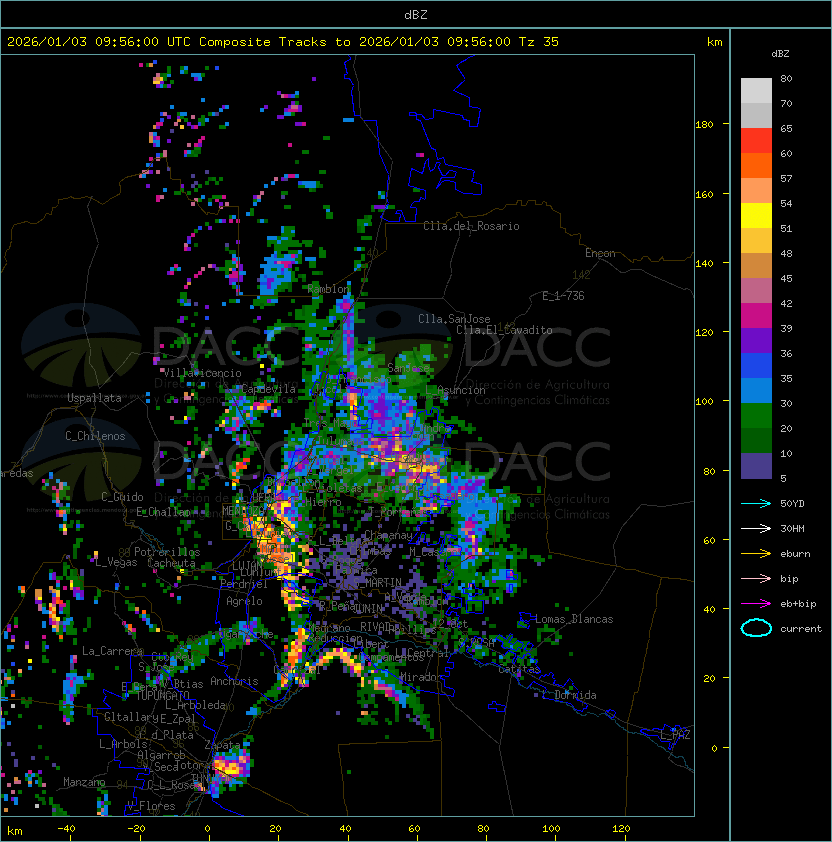The width and height of the screenshot is (832, 842).
Task: Click the 60 tick on horizontal axis
Action: coord(414,829)
